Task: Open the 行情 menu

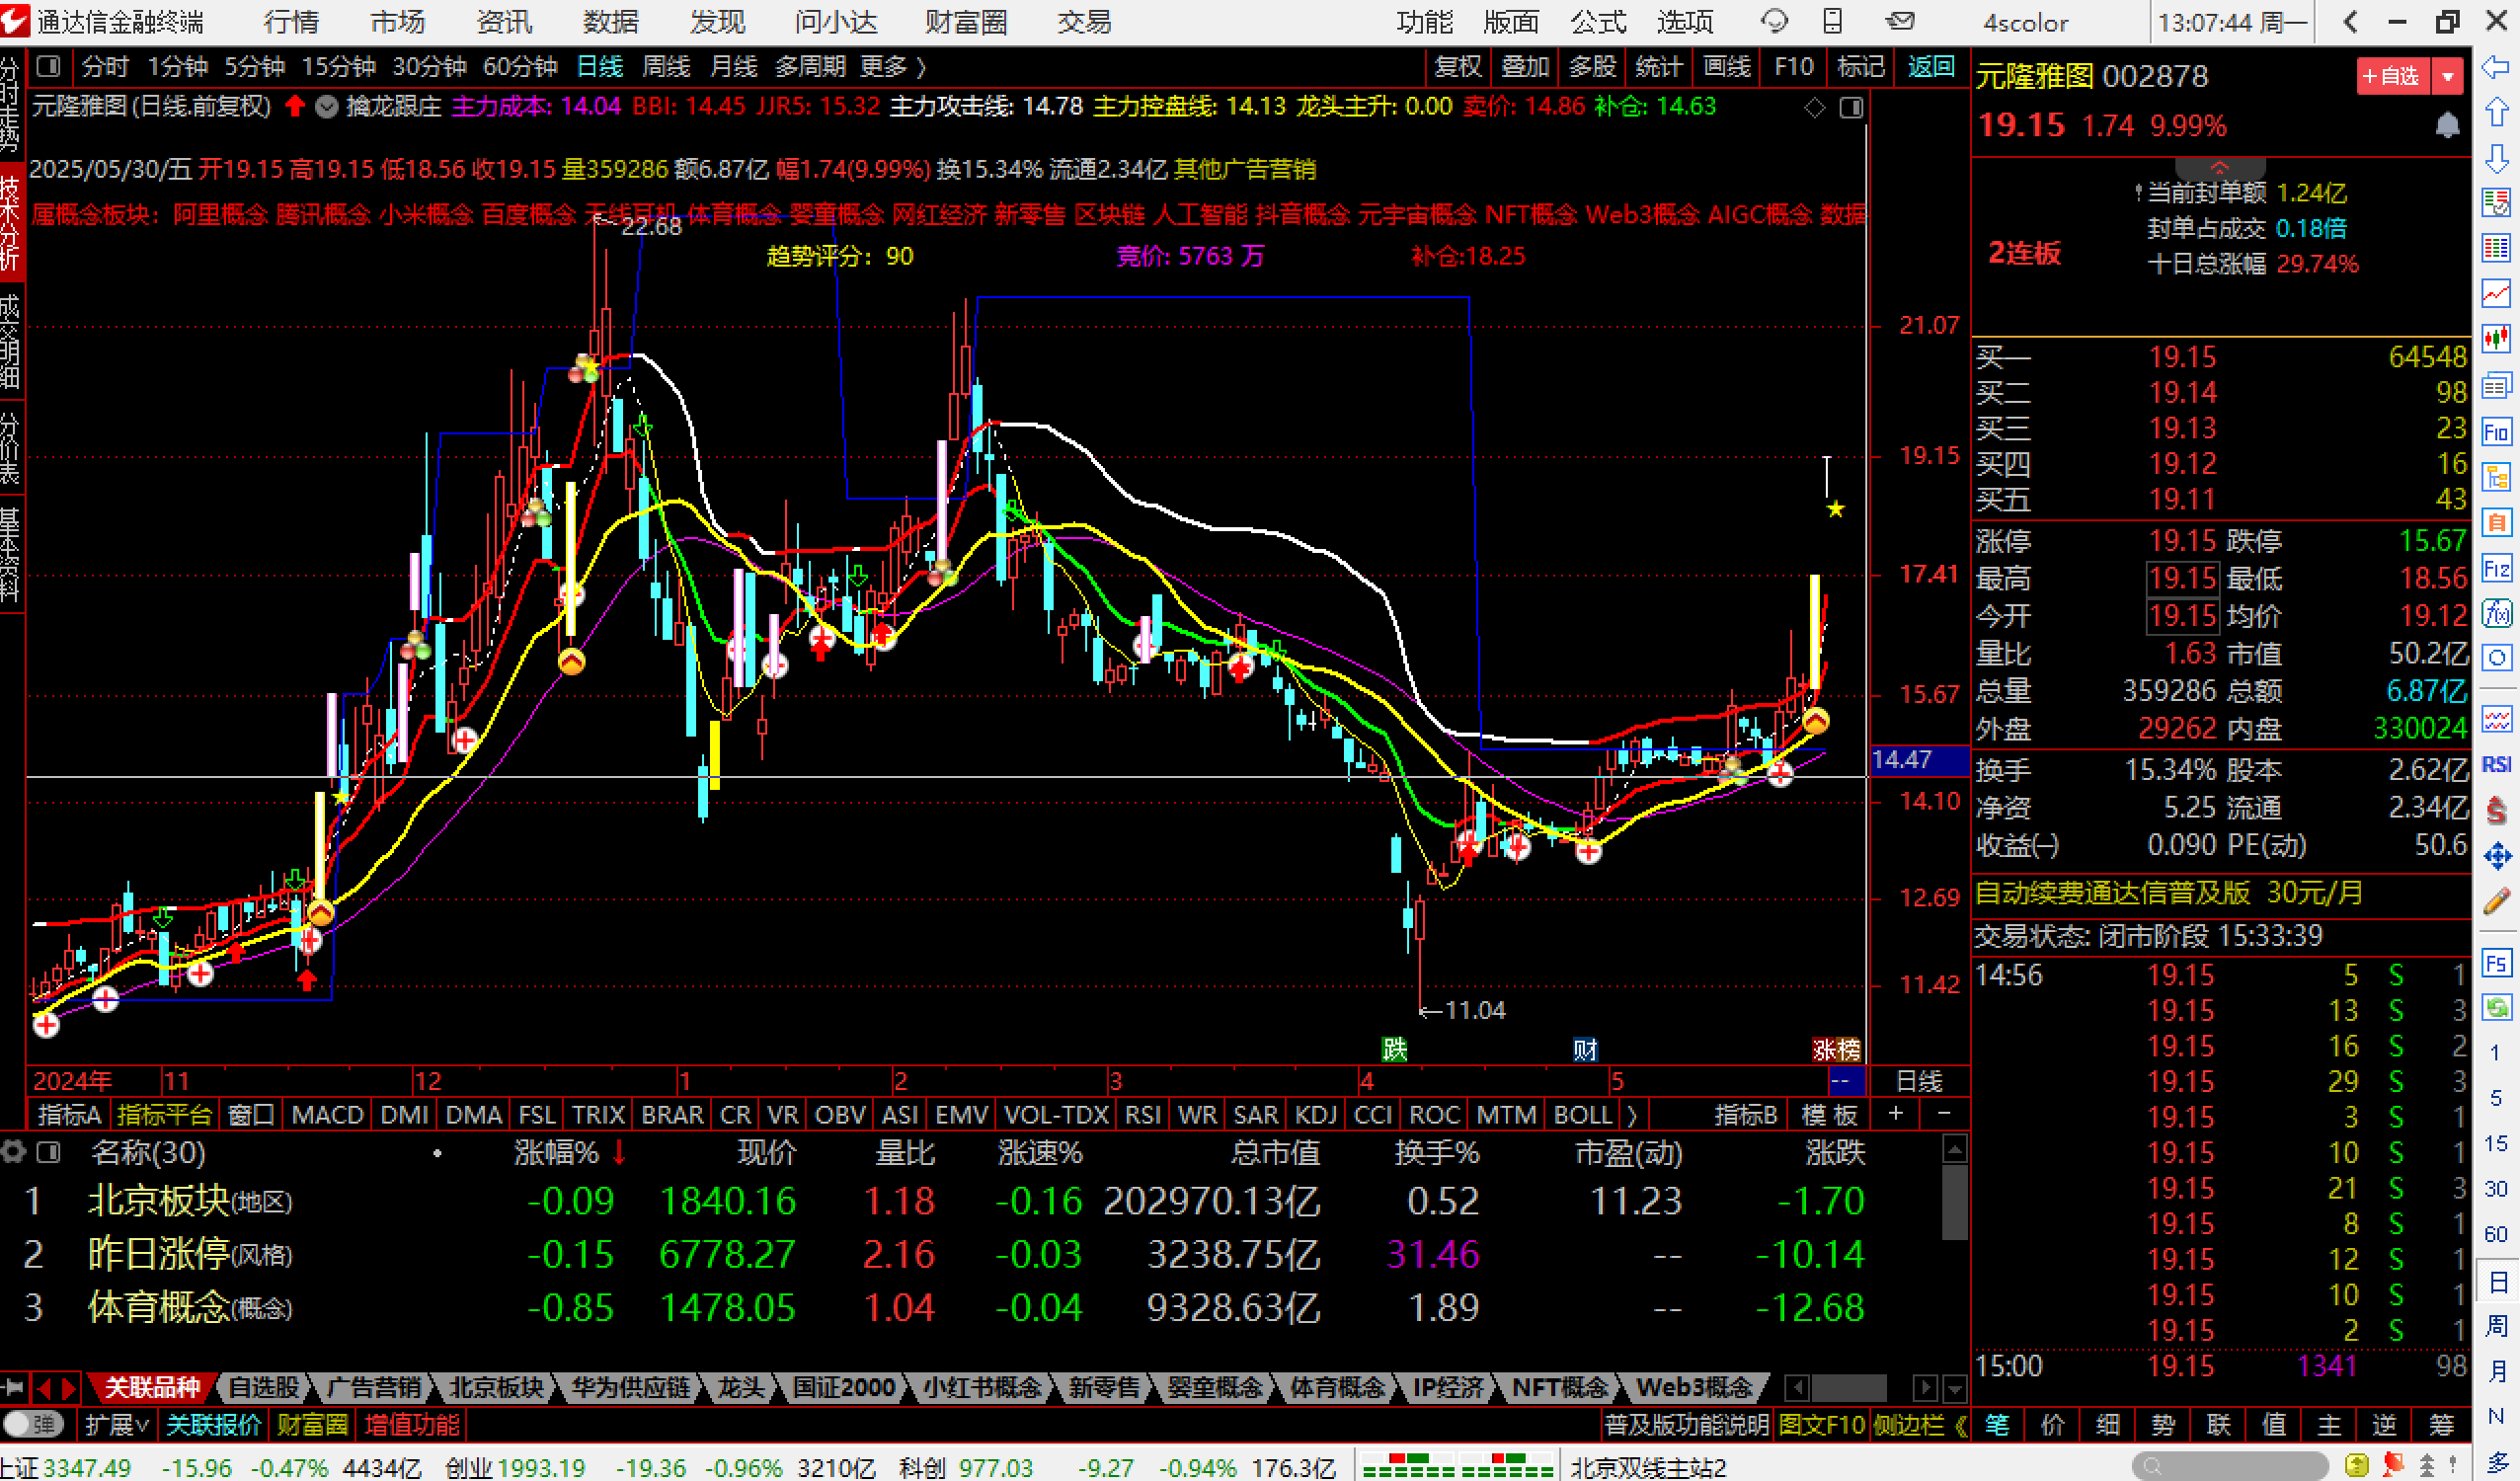Action: click(x=291, y=22)
